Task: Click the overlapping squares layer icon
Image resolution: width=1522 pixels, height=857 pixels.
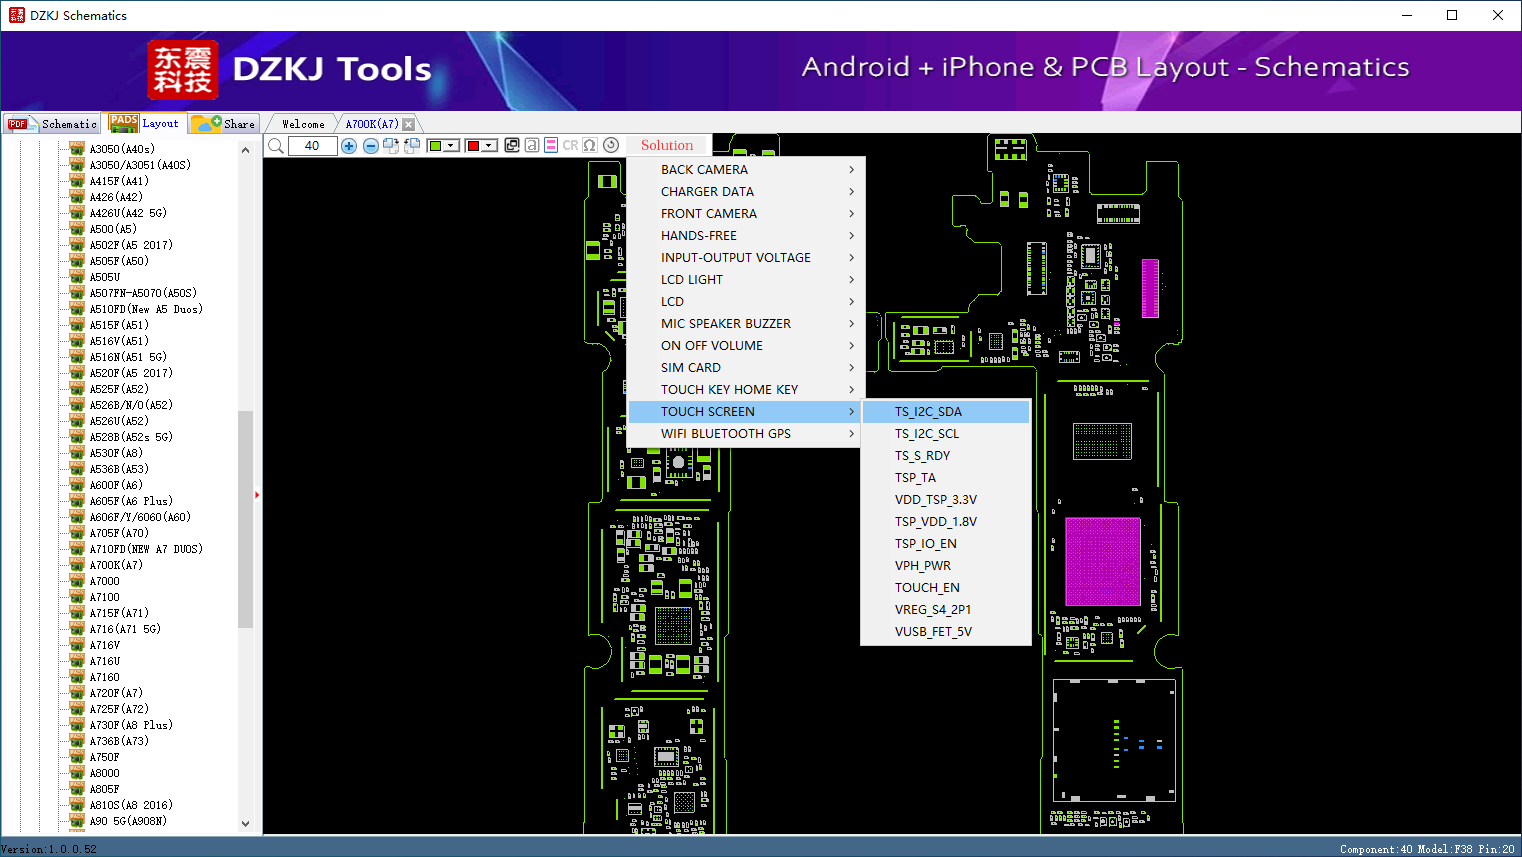Action: tap(512, 146)
